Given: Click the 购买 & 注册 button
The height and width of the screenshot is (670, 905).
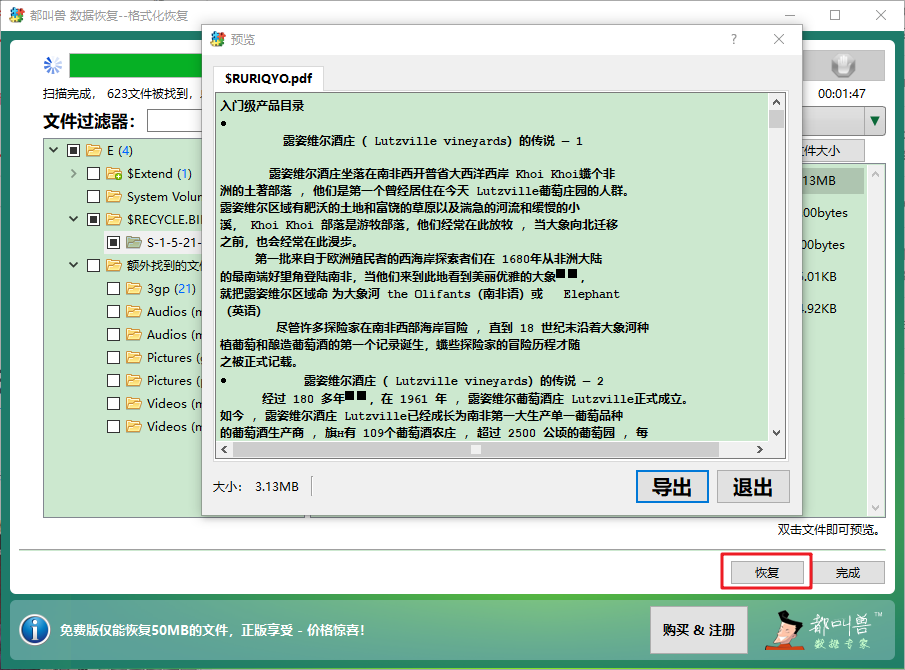Looking at the screenshot, I should 699,630.
